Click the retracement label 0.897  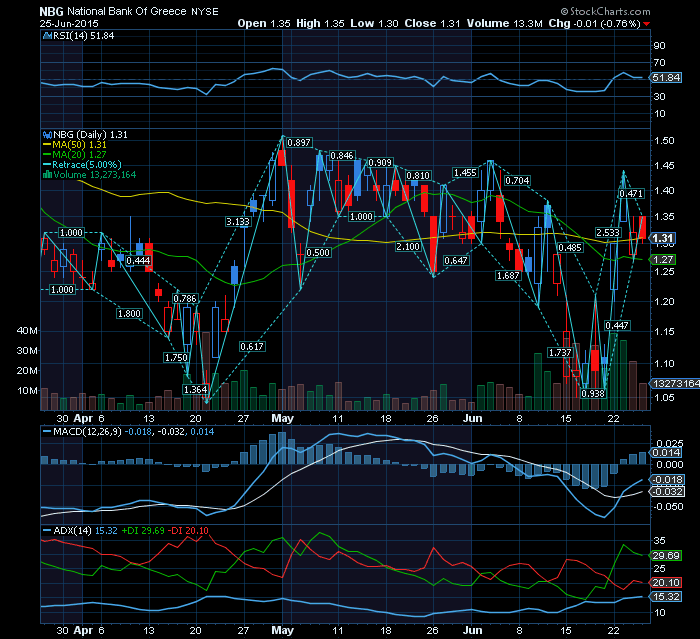point(299,142)
